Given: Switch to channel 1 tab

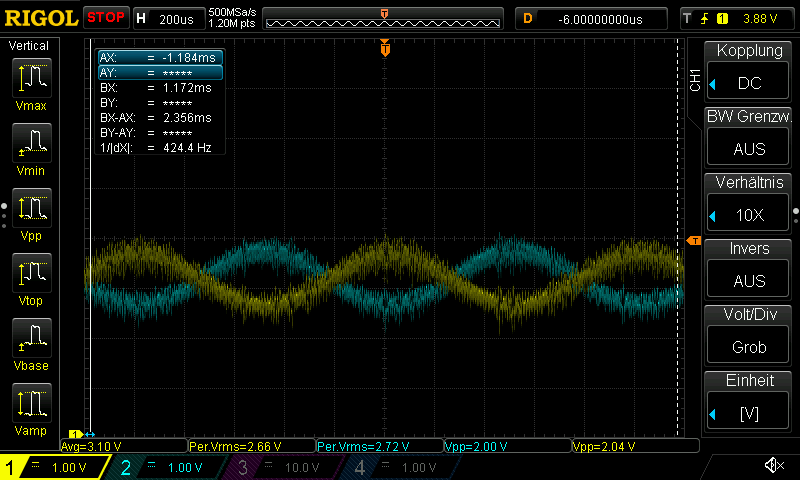Looking at the screenshot, I should (55, 467).
